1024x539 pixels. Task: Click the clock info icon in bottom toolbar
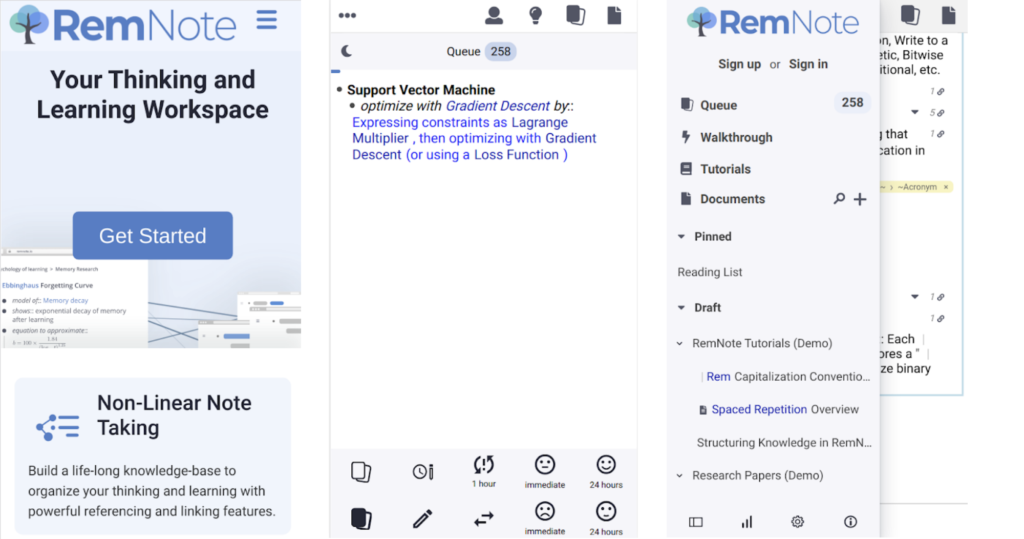tap(423, 471)
